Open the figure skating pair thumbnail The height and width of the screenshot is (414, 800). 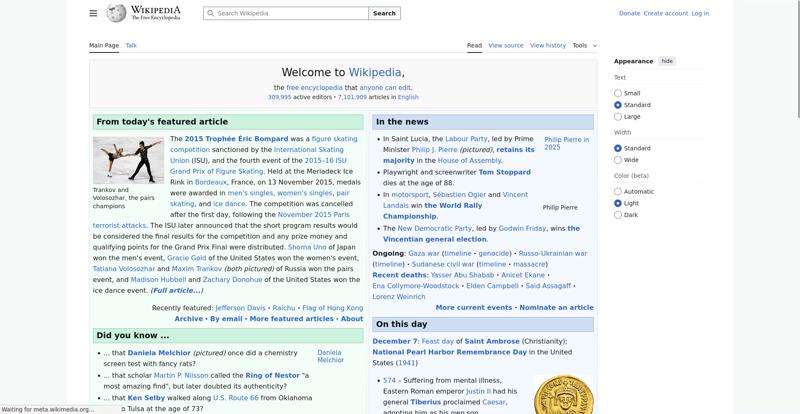point(128,159)
